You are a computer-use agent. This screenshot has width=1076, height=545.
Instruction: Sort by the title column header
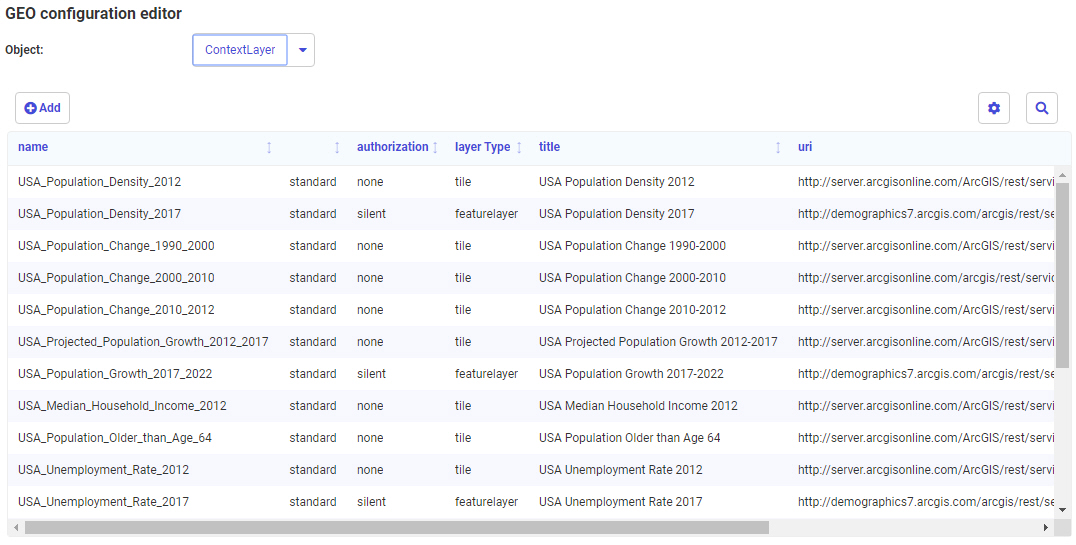(549, 147)
